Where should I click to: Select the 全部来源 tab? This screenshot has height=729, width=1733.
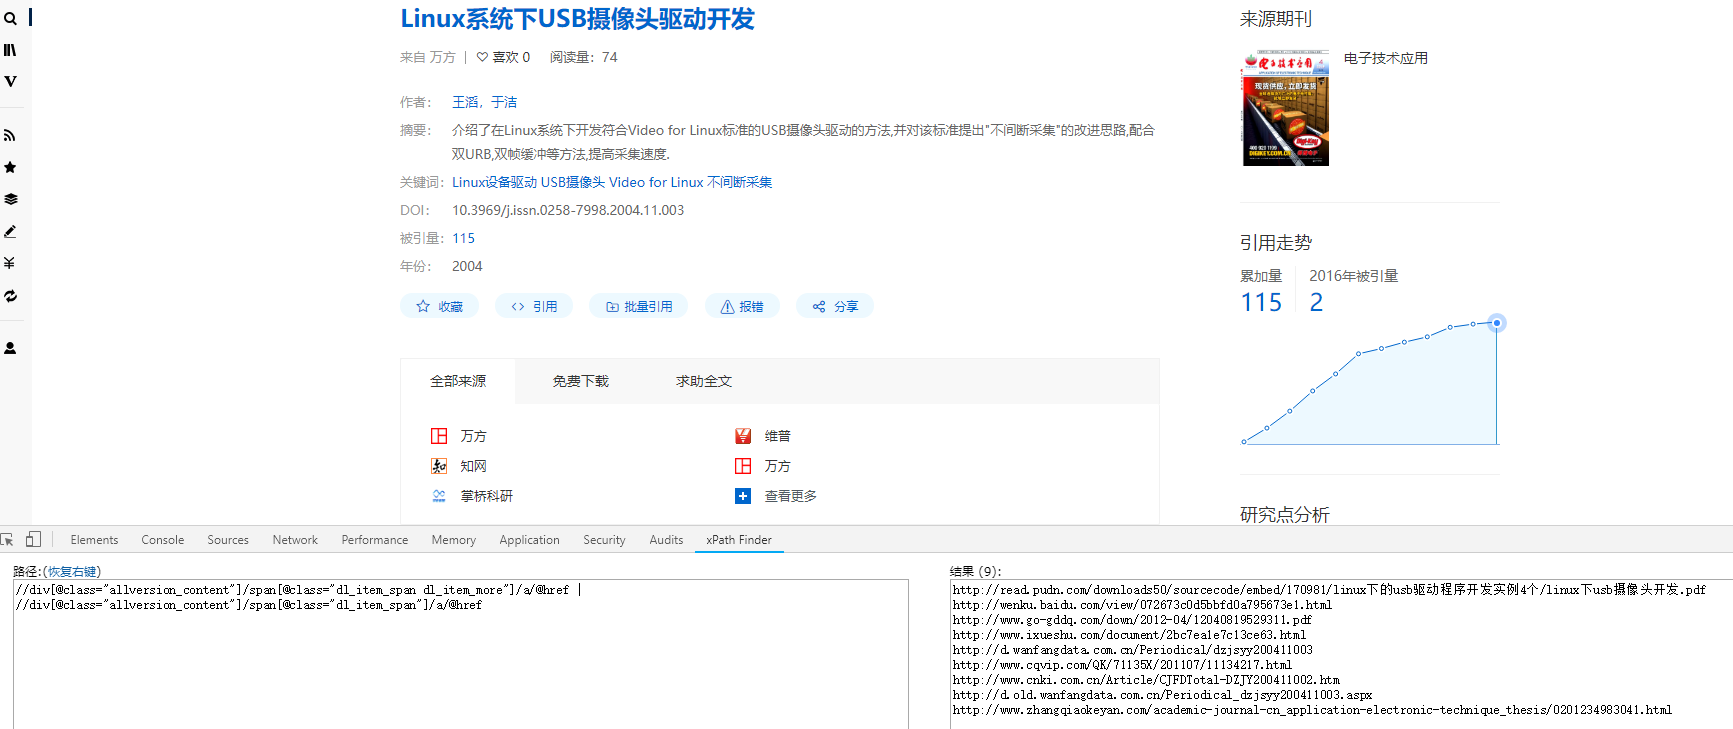(458, 381)
